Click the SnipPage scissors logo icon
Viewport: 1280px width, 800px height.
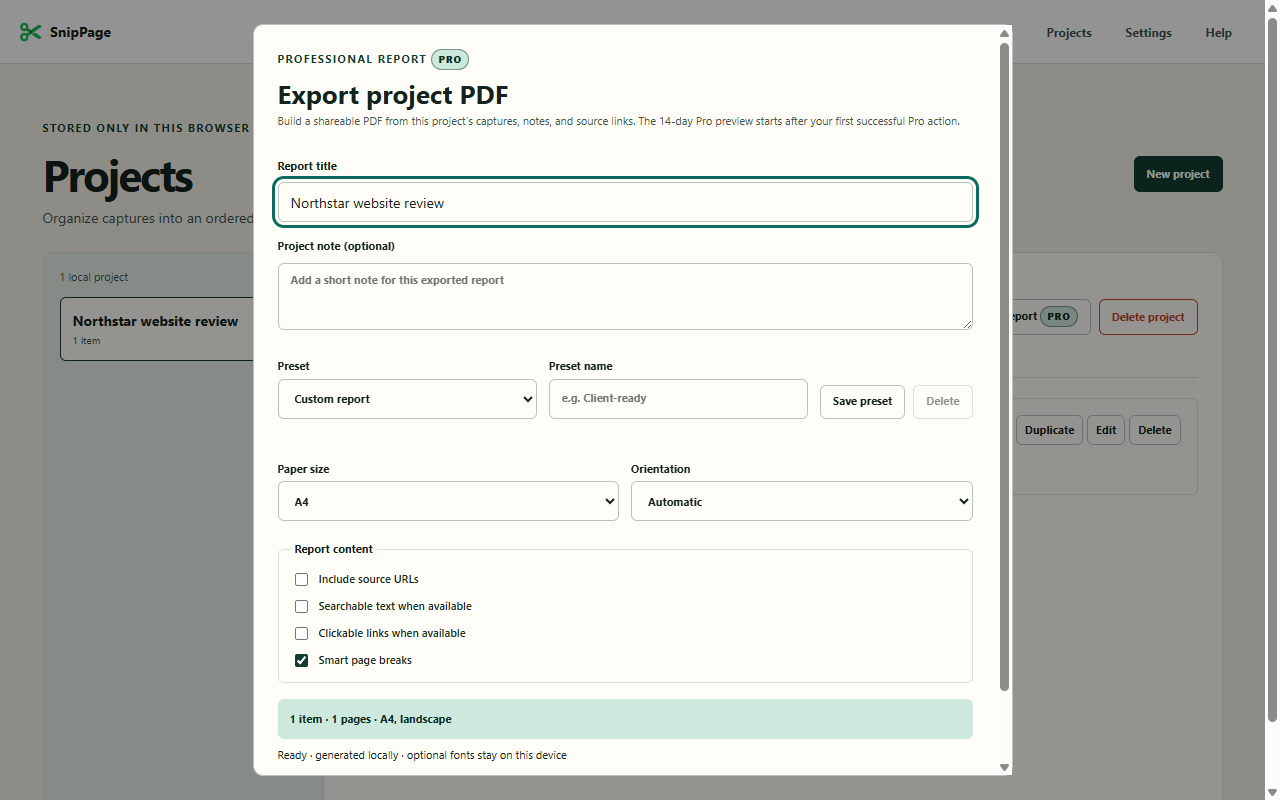coord(31,32)
